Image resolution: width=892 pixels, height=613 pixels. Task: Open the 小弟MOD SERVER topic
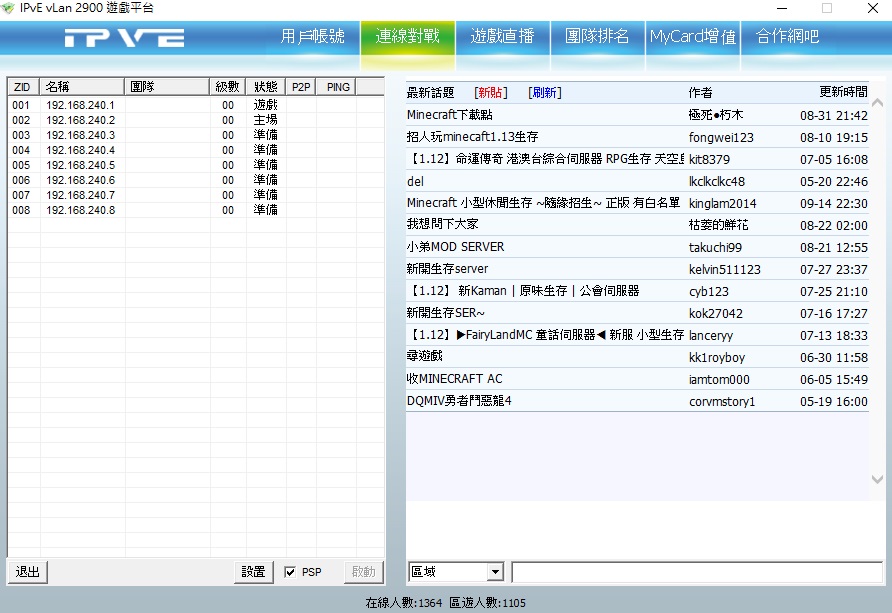[455, 247]
